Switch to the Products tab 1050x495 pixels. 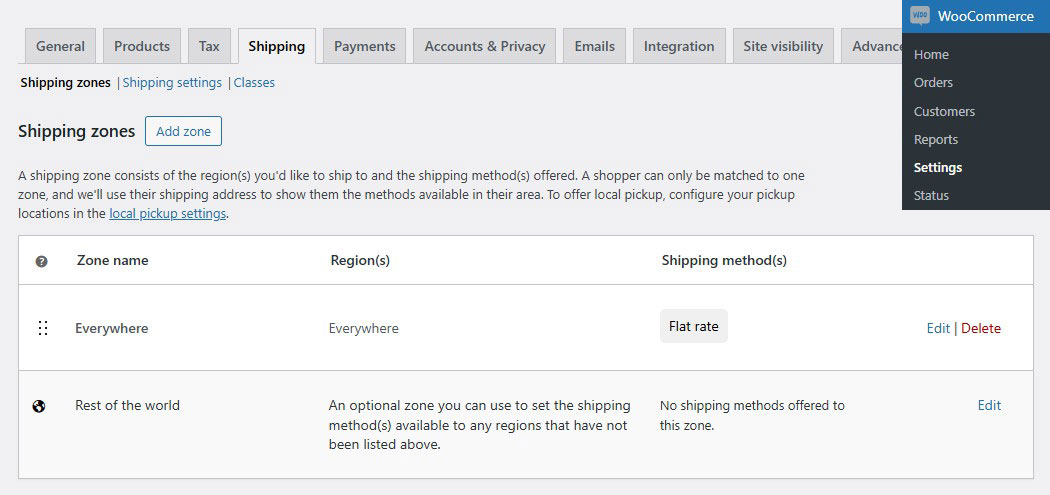pos(142,46)
